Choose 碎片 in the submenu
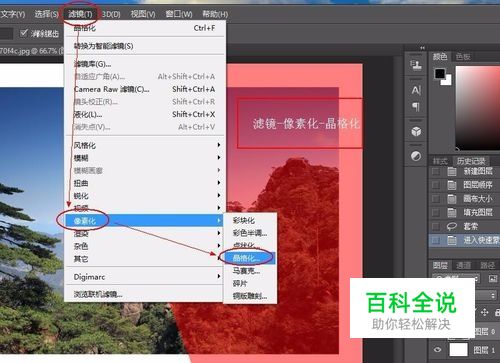 [250, 283]
